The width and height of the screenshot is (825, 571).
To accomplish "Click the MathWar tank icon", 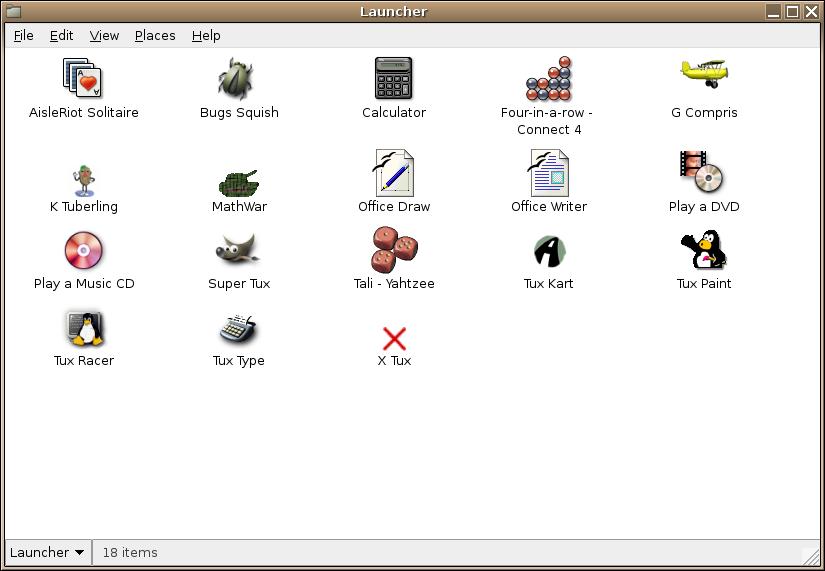I will pos(239,182).
